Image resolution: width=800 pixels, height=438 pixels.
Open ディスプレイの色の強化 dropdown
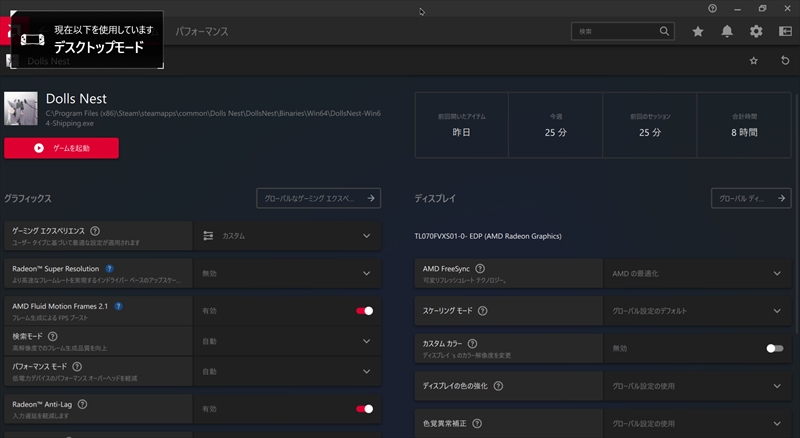click(x=697, y=386)
